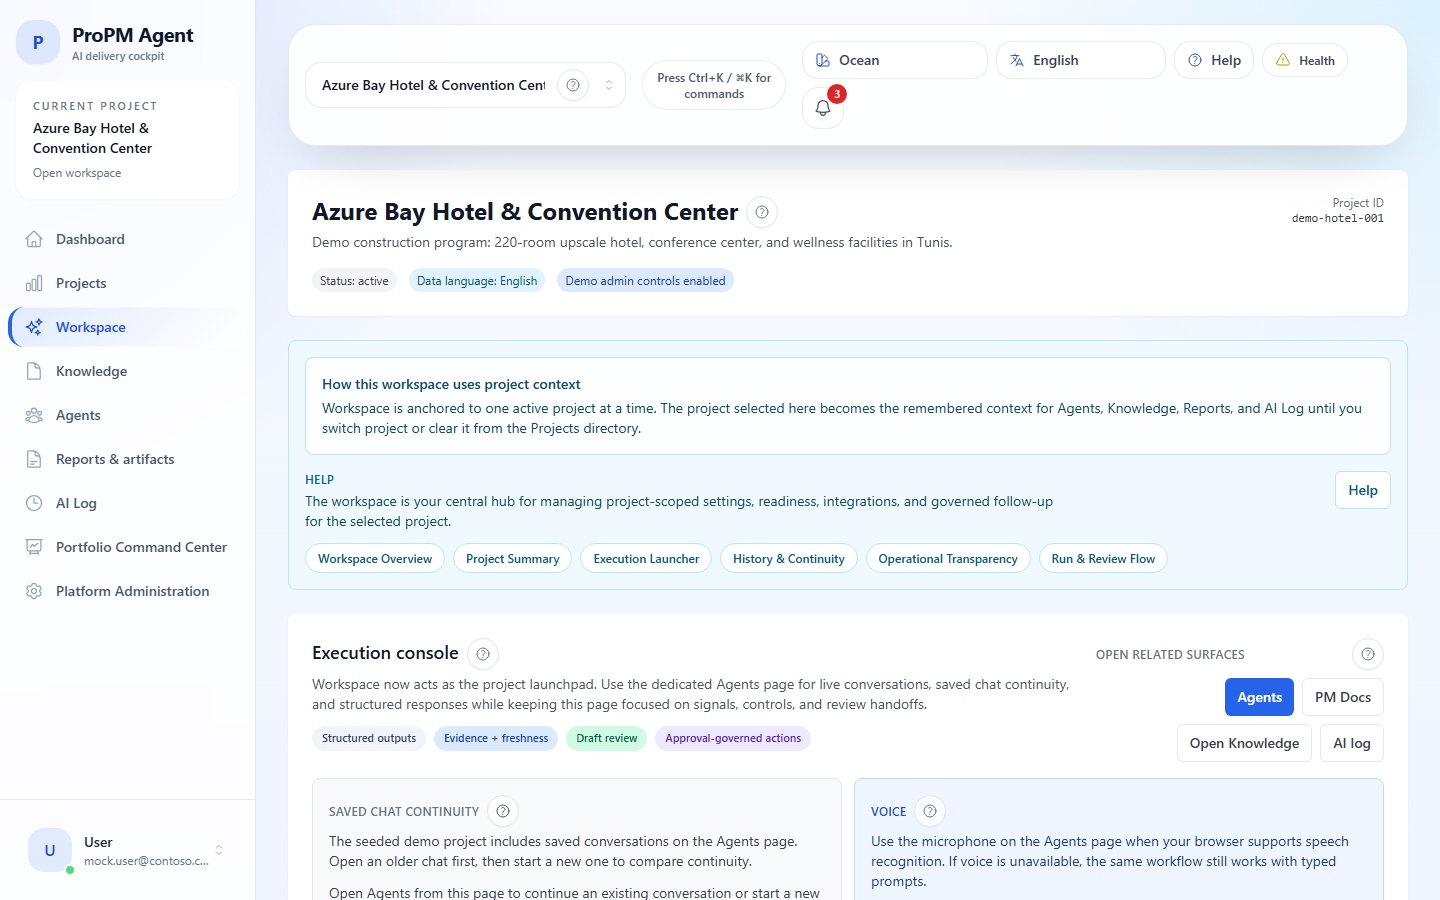Open Dashboard from the sidebar icon

click(34, 239)
